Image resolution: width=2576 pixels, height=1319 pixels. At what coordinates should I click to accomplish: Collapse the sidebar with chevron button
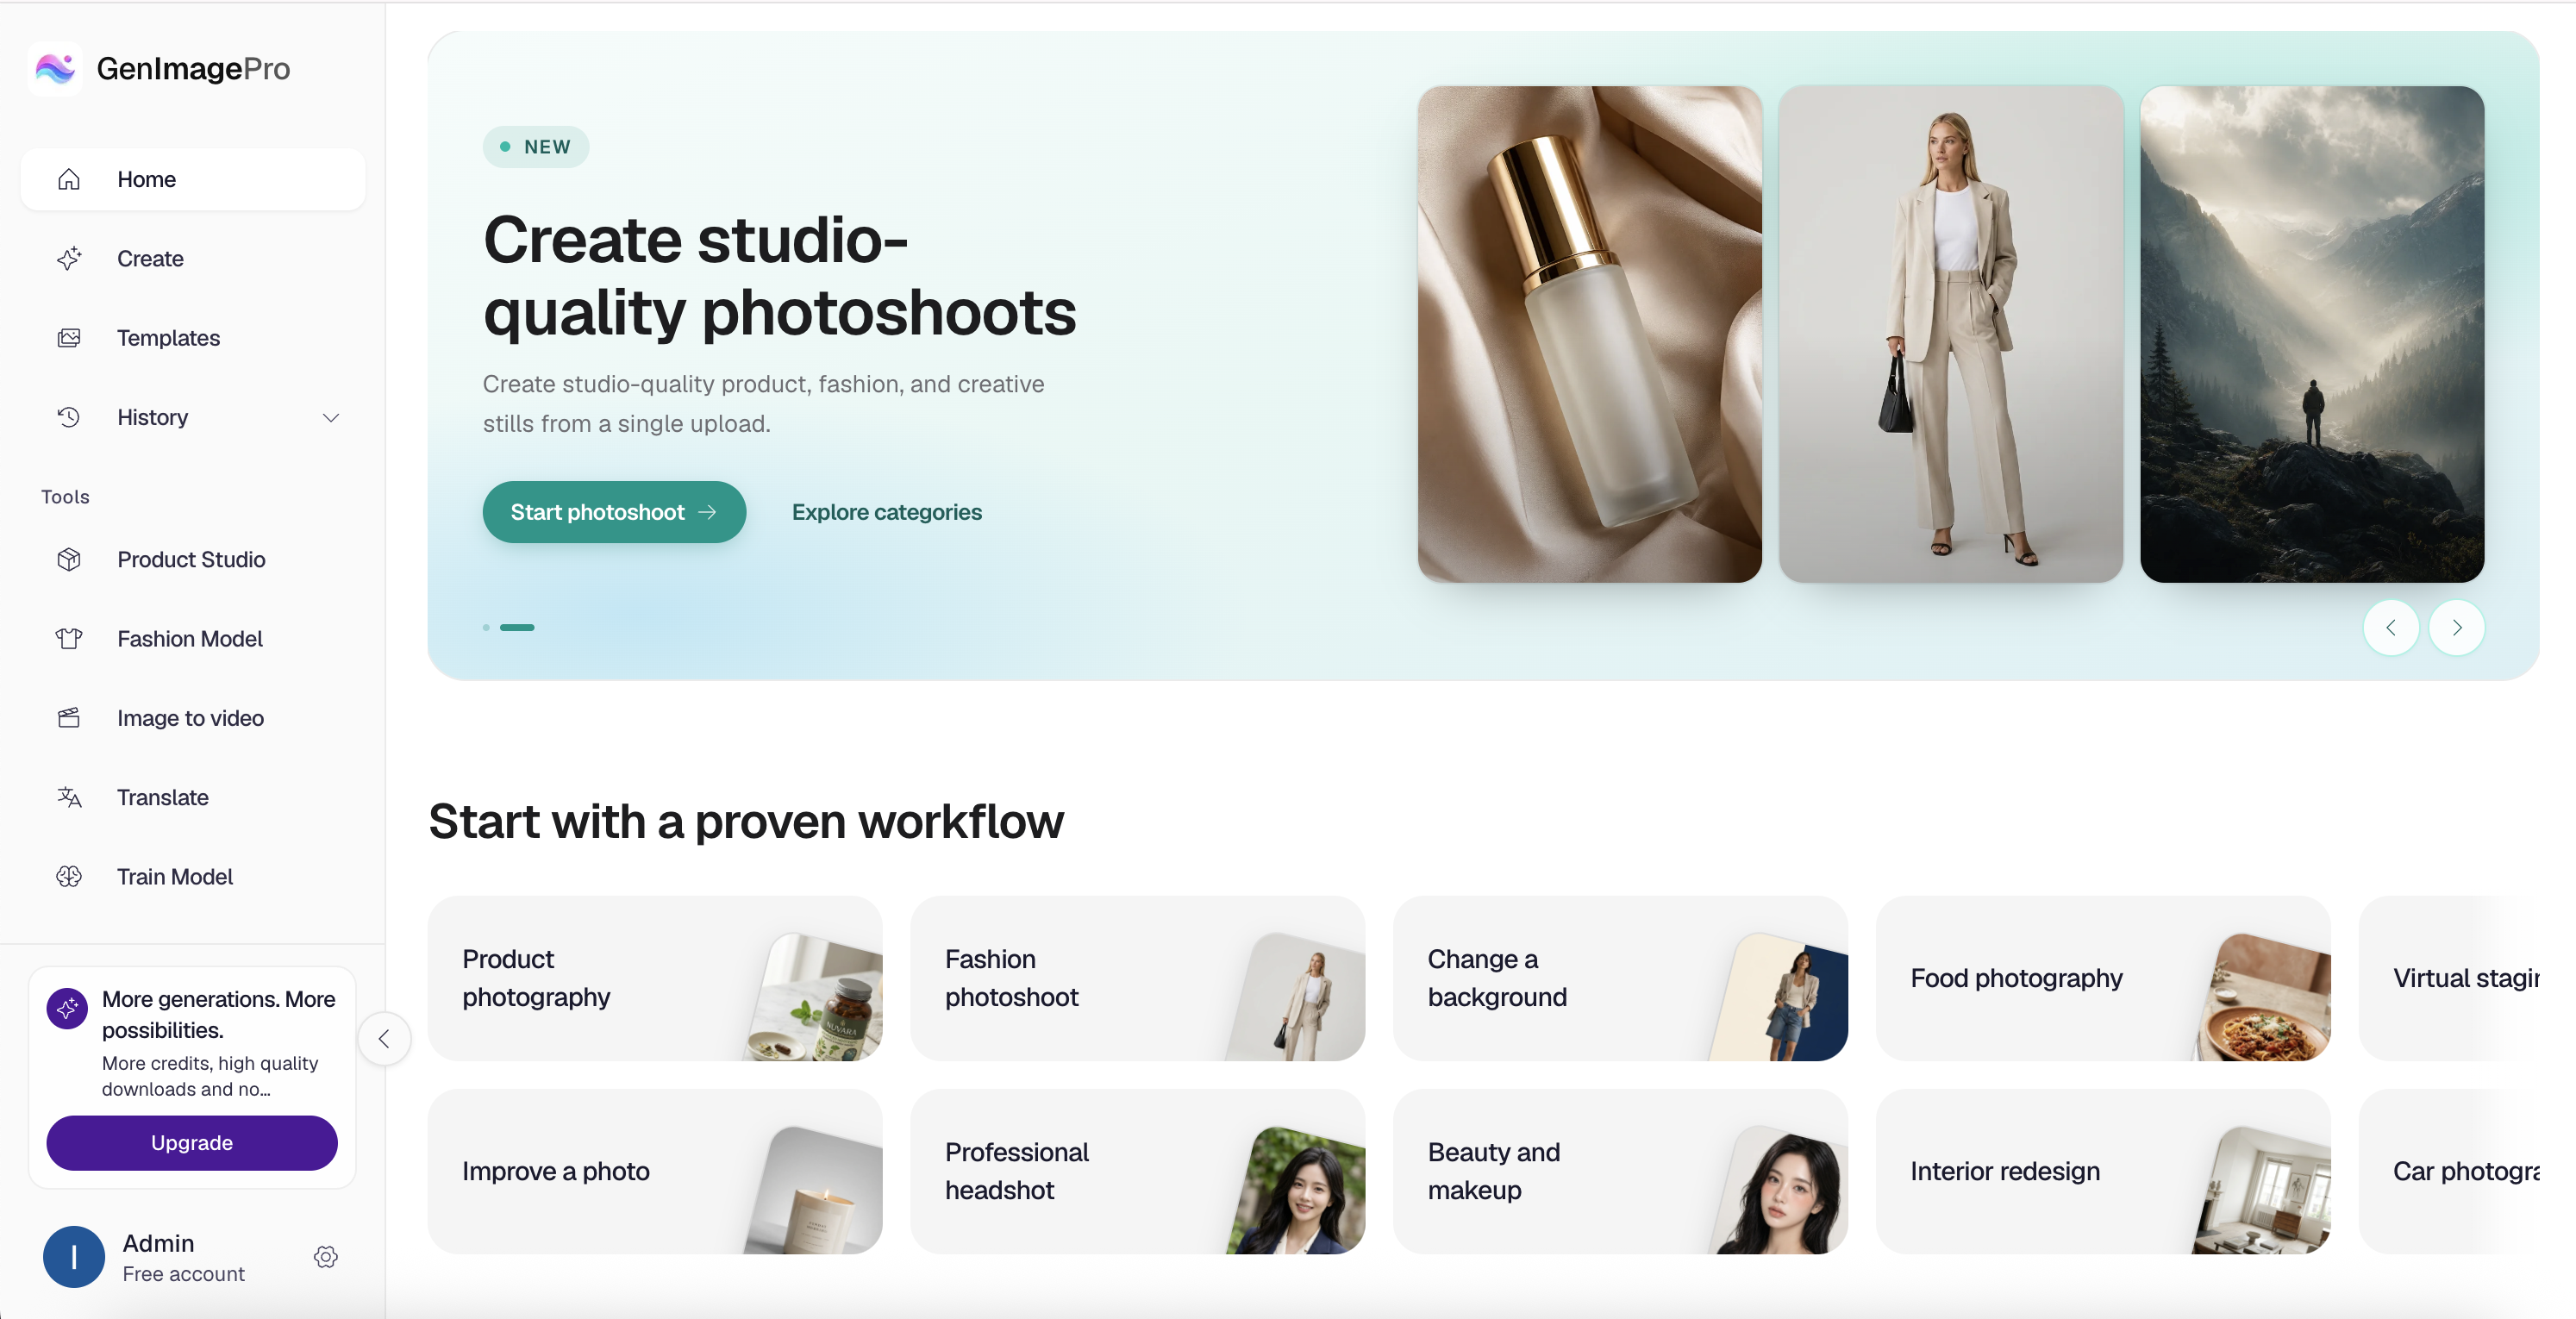point(384,1039)
